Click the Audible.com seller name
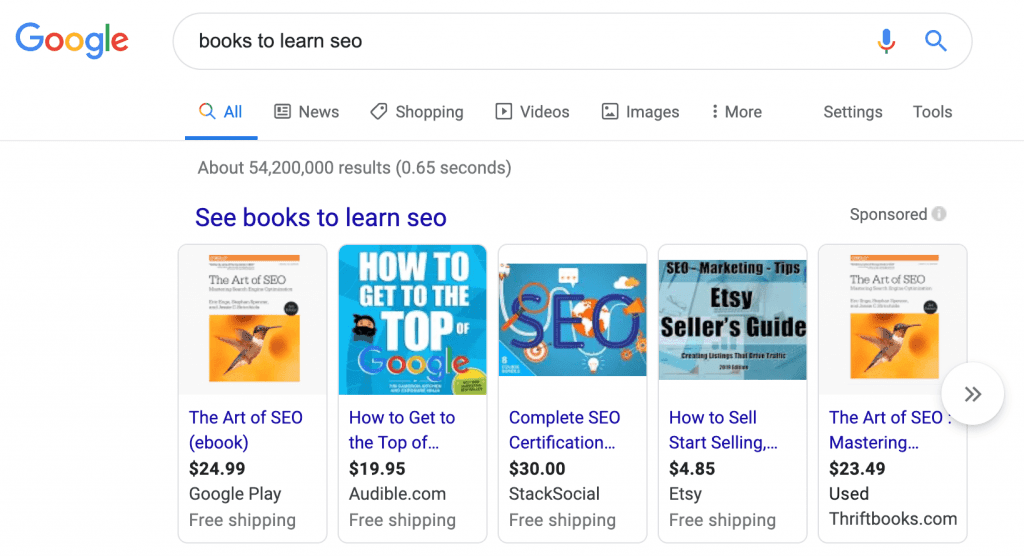1024x556 pixels. (x=397, y=494)
